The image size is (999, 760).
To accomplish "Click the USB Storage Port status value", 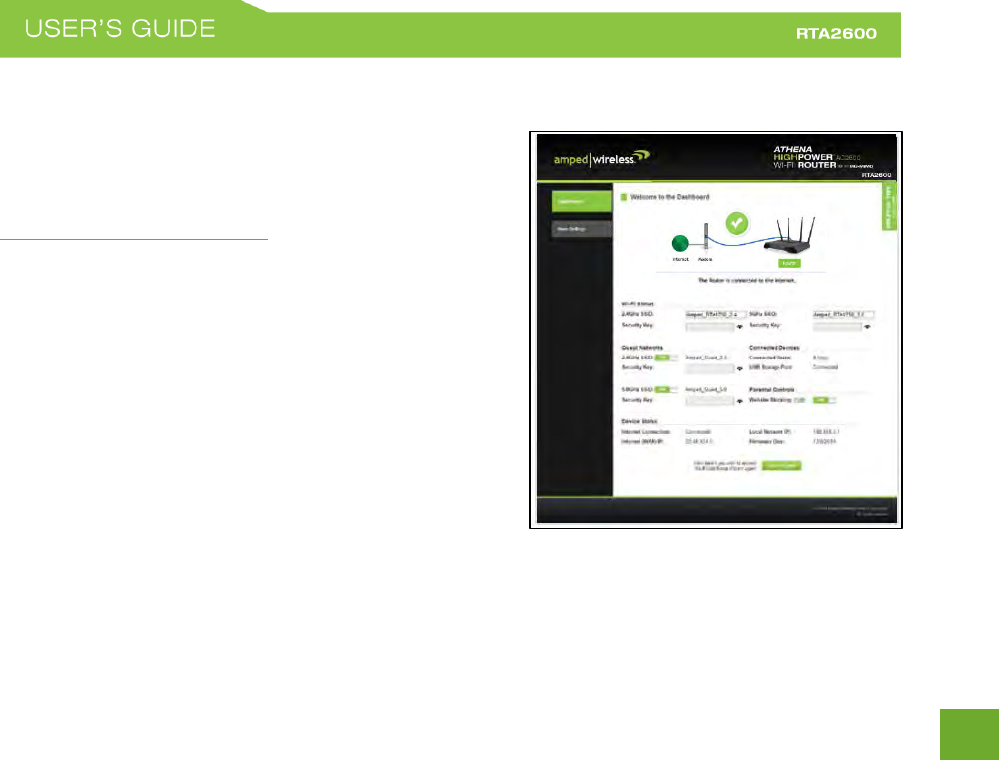I will (x=825, y=368).
